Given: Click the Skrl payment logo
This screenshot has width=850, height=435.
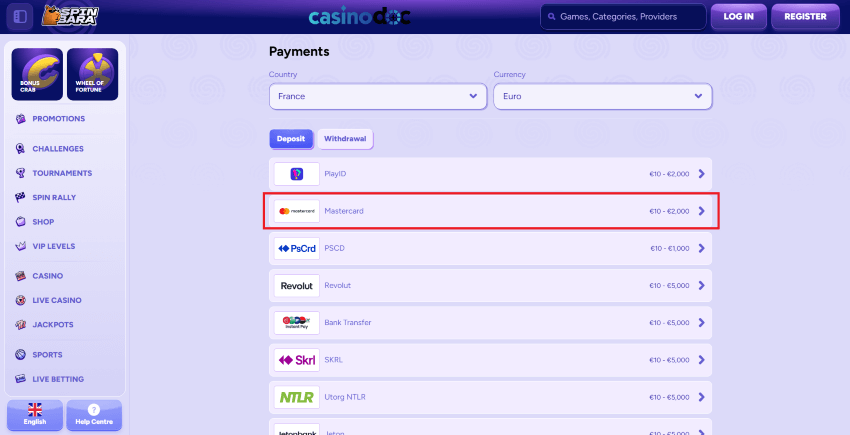Looking at the screenshot, I should (x=297, y=360).
